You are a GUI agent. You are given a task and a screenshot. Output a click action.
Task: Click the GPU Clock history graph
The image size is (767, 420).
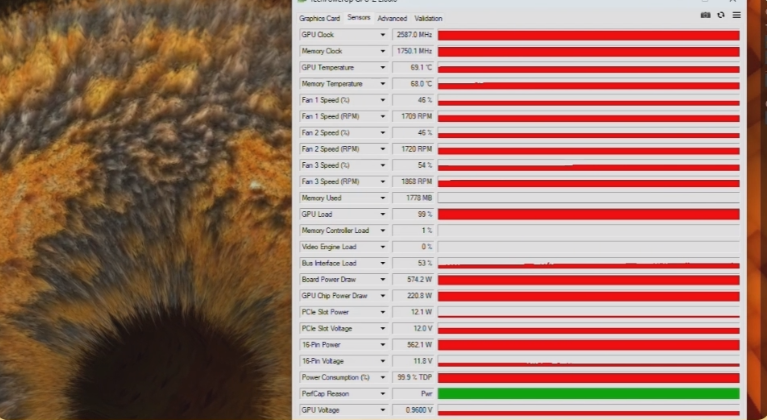pos(588,35)
